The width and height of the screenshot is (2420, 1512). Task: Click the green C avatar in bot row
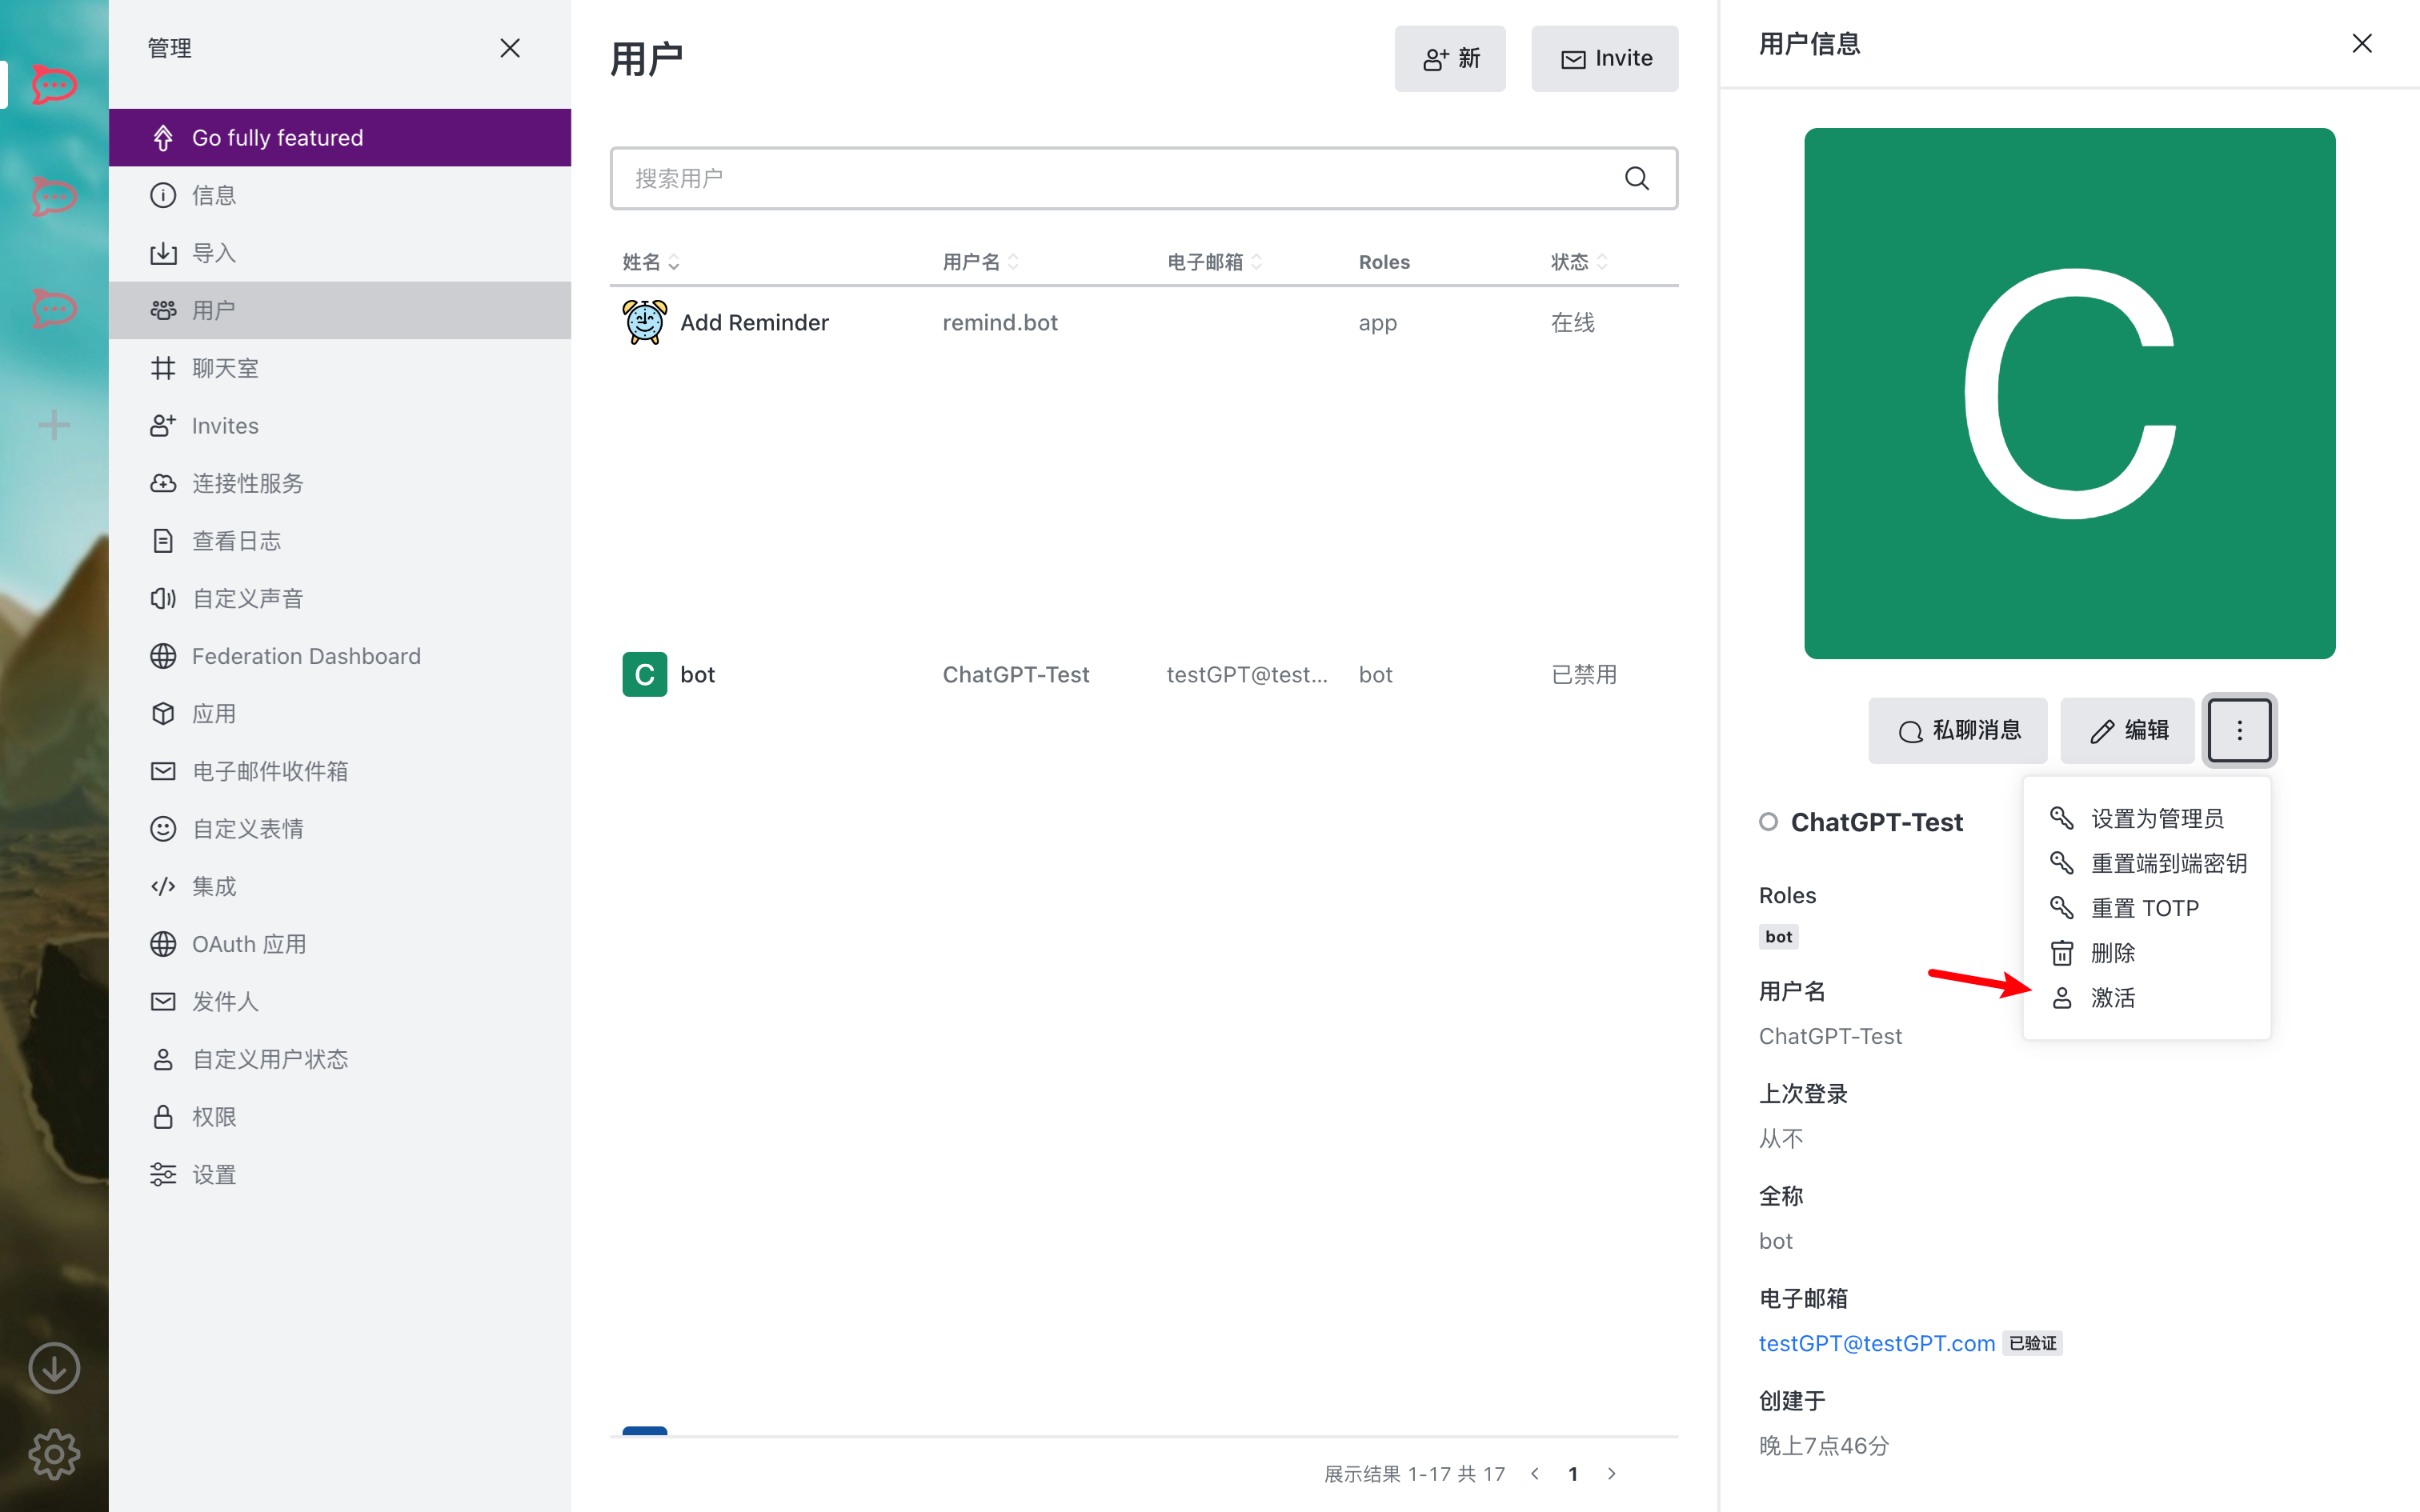point(645,674)
